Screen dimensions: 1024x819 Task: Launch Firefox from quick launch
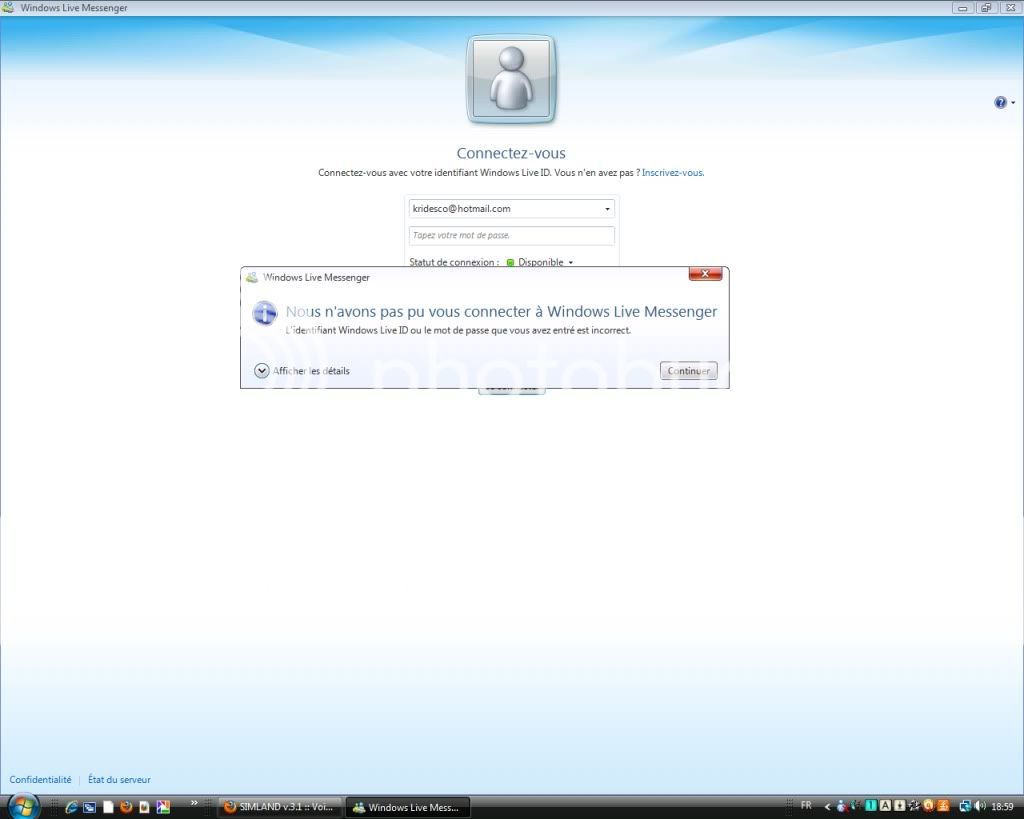point(126,807)
